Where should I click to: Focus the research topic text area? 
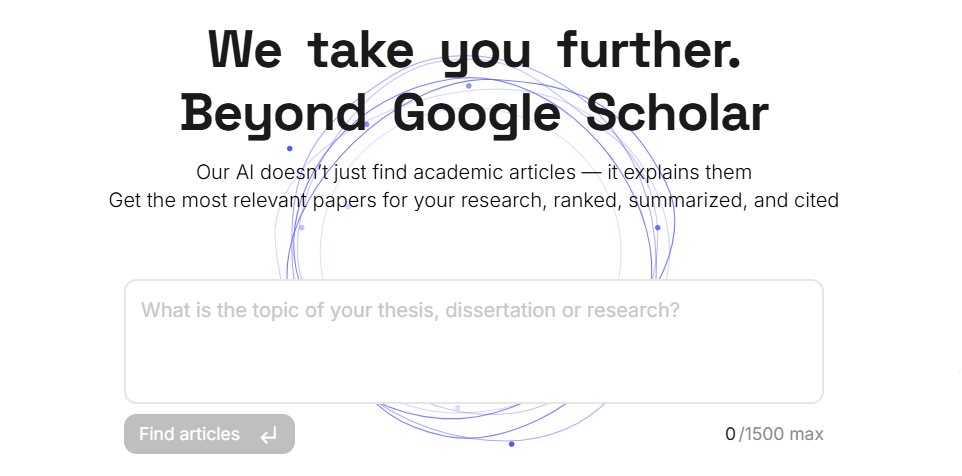click(x=474, y=342)
